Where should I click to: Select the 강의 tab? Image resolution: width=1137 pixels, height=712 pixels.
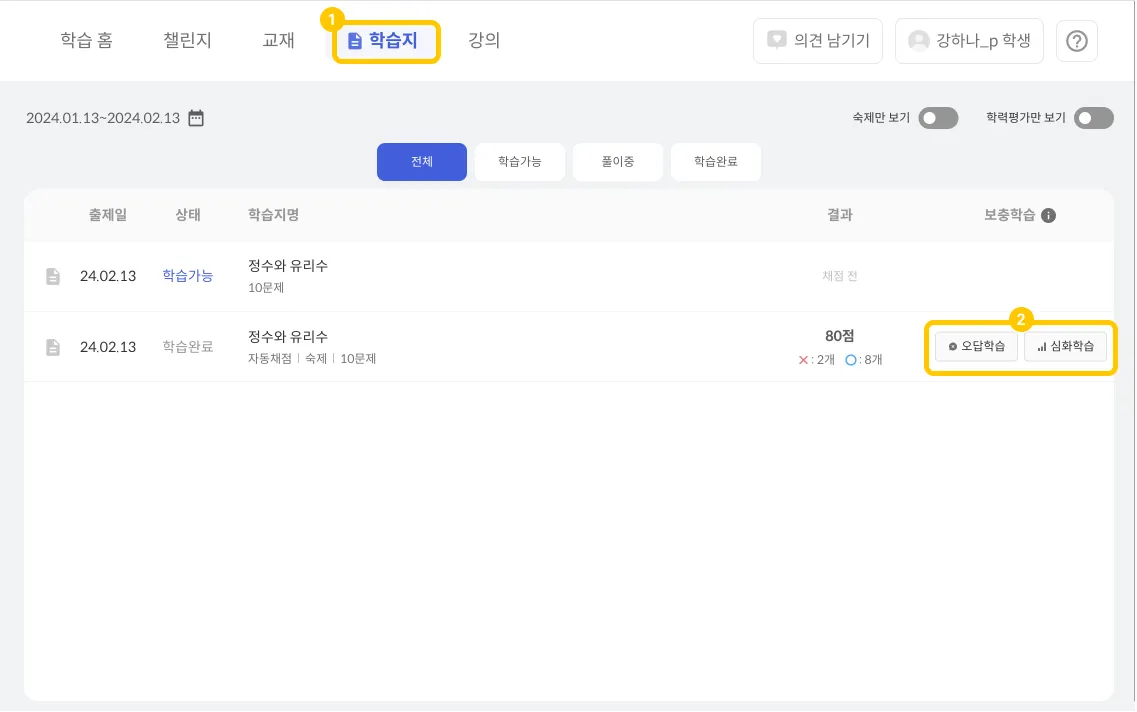point(484,41)
